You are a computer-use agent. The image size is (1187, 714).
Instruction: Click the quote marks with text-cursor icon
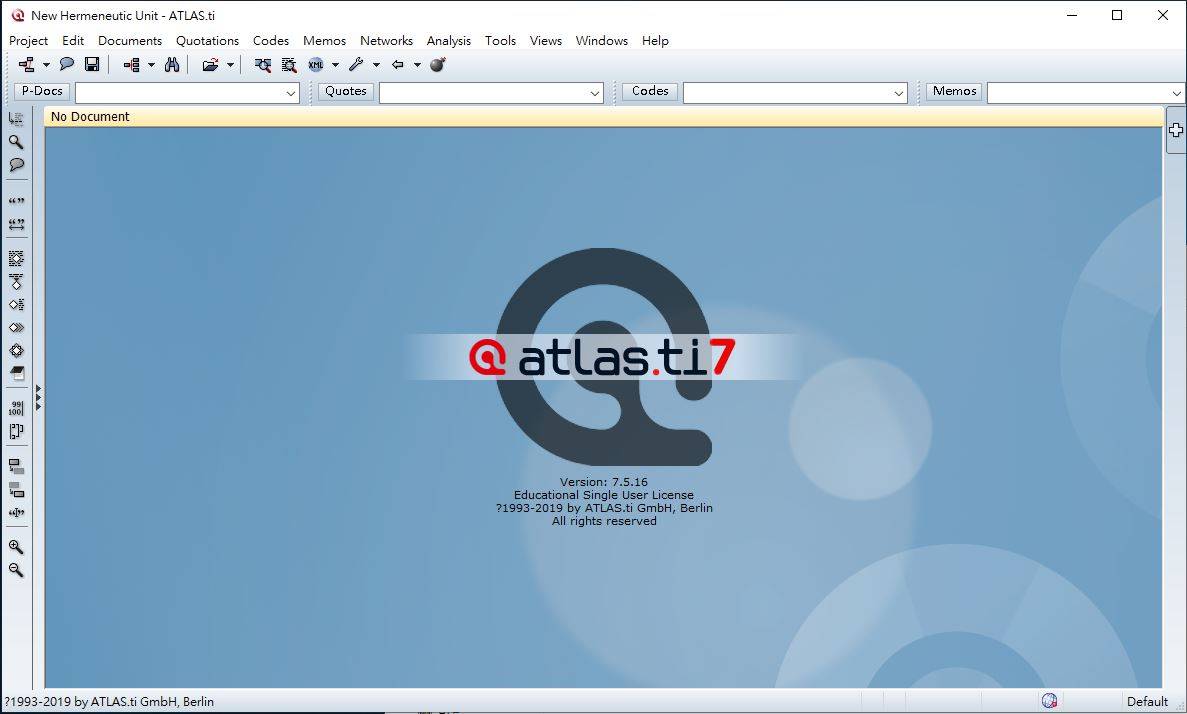click(16, 513)
